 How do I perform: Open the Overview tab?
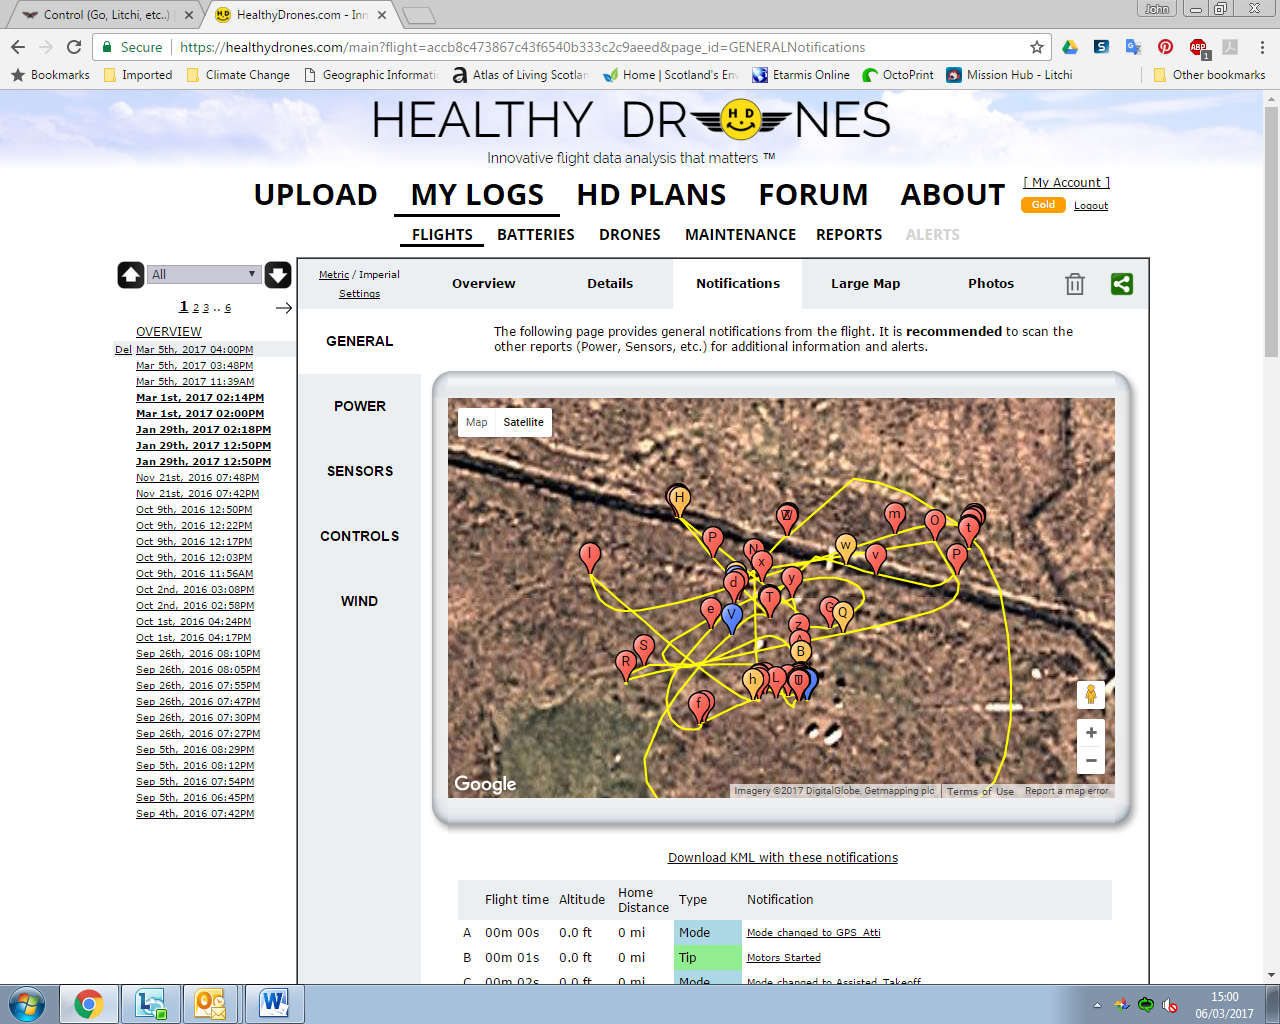[484, 284]
